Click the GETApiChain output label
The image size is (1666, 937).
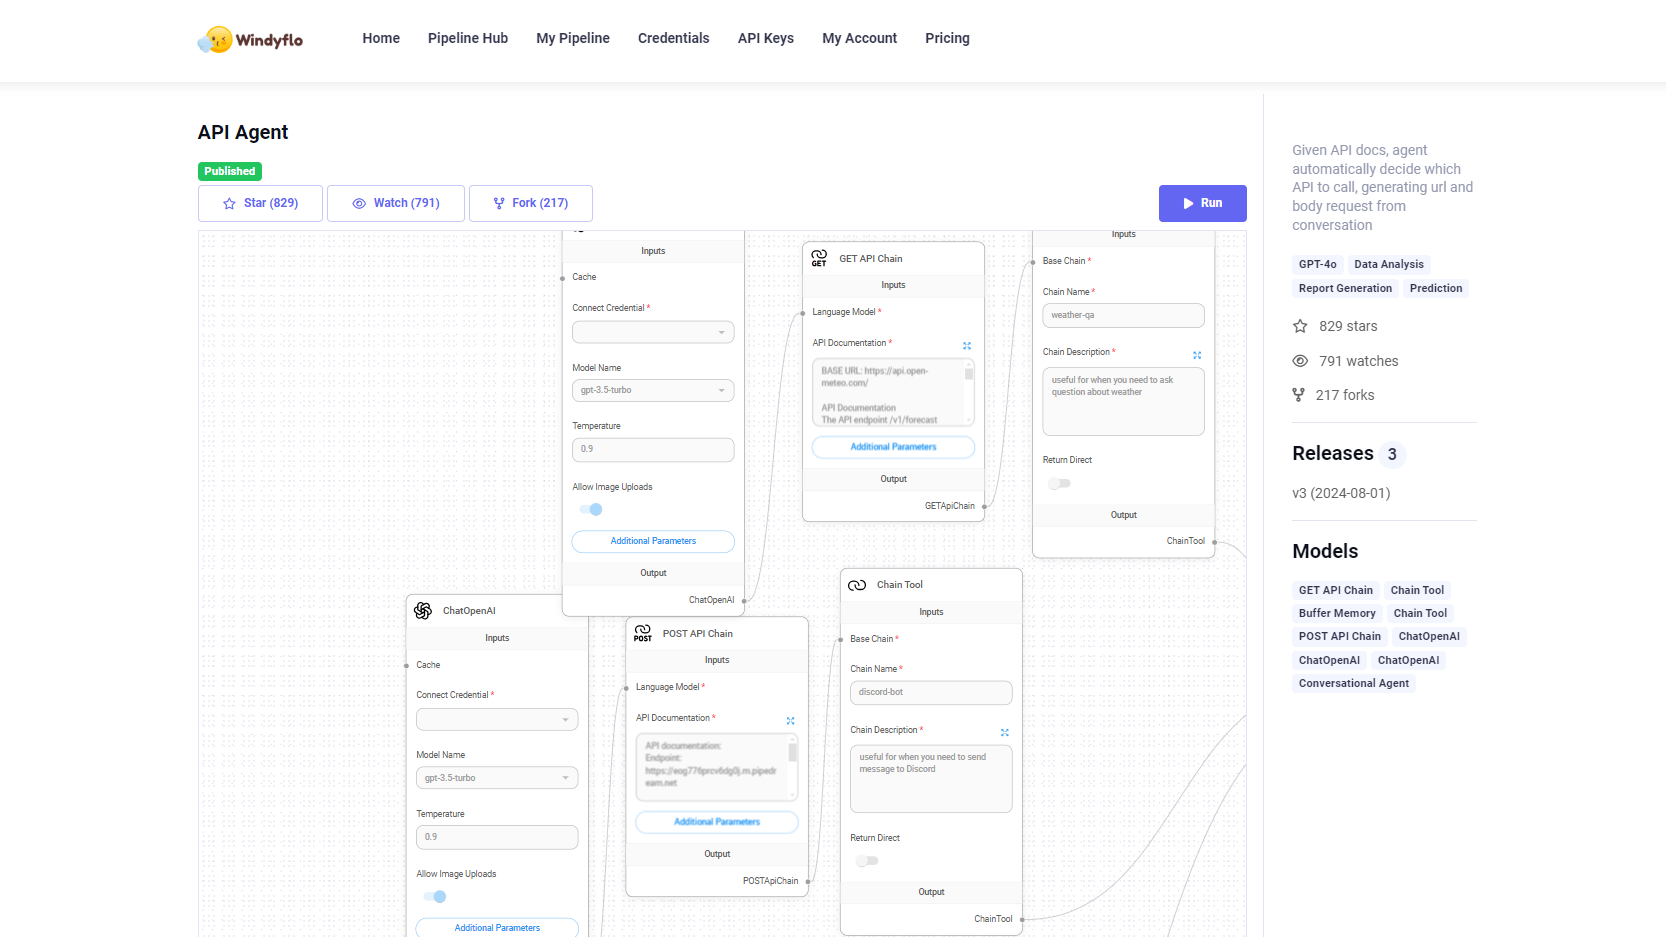tap(950, 506)
